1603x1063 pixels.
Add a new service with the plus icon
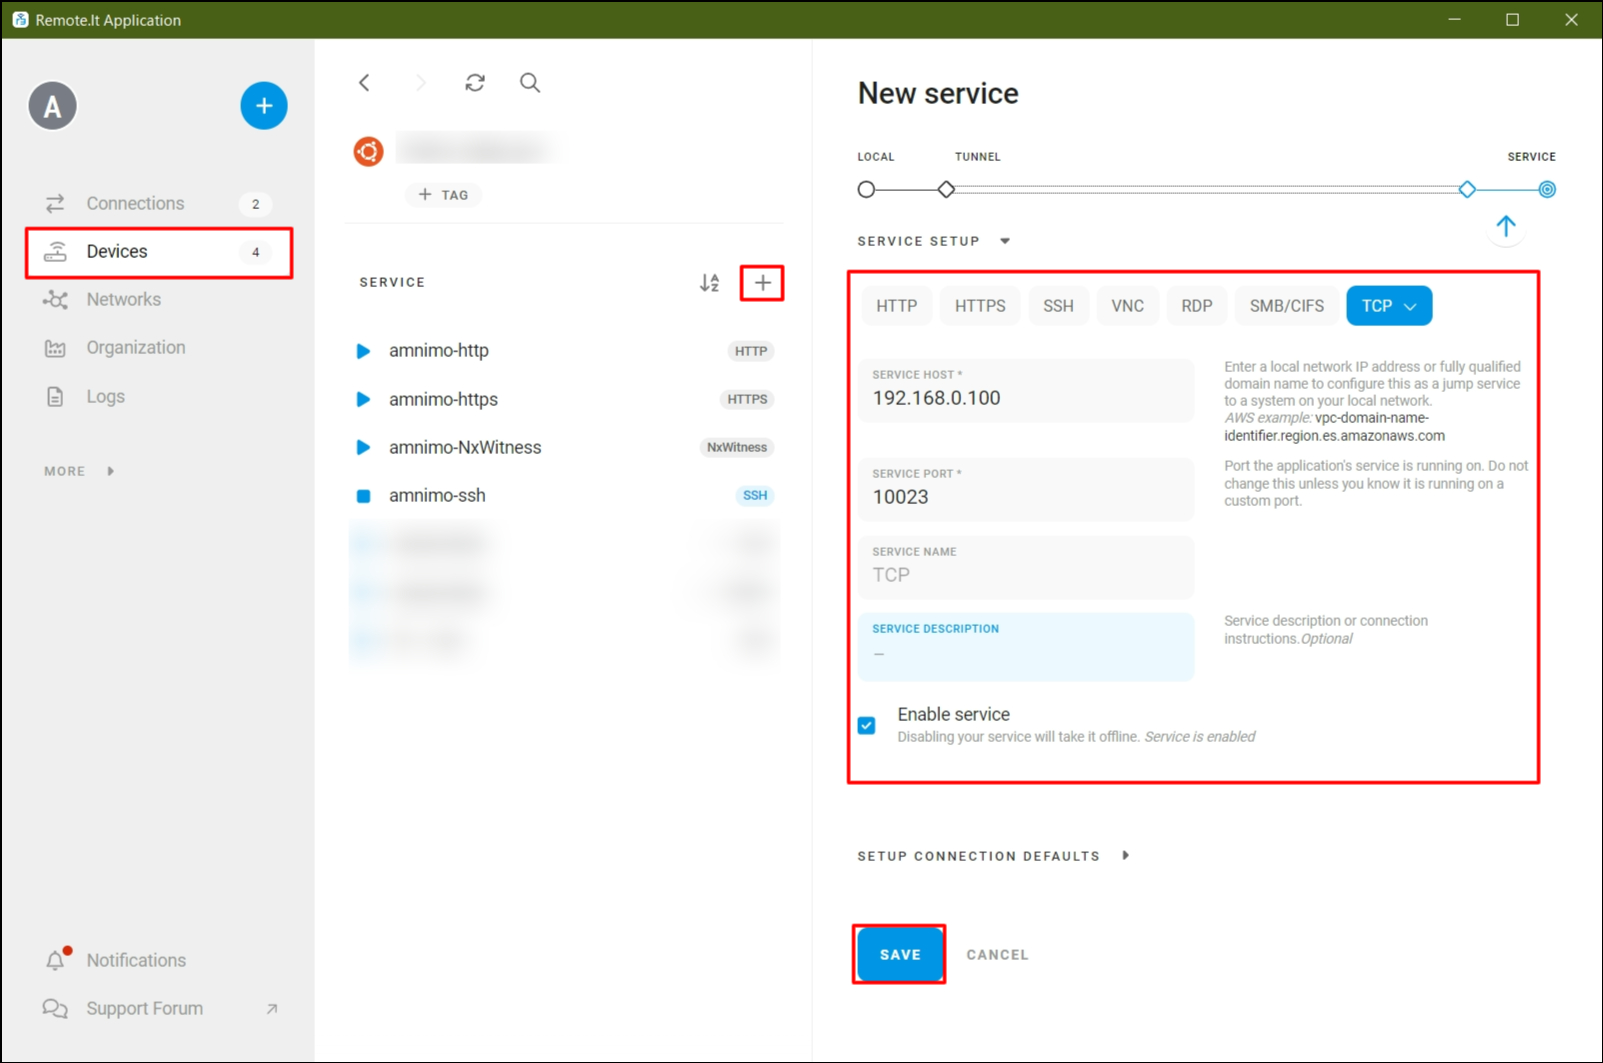click(x=762, y=283)
